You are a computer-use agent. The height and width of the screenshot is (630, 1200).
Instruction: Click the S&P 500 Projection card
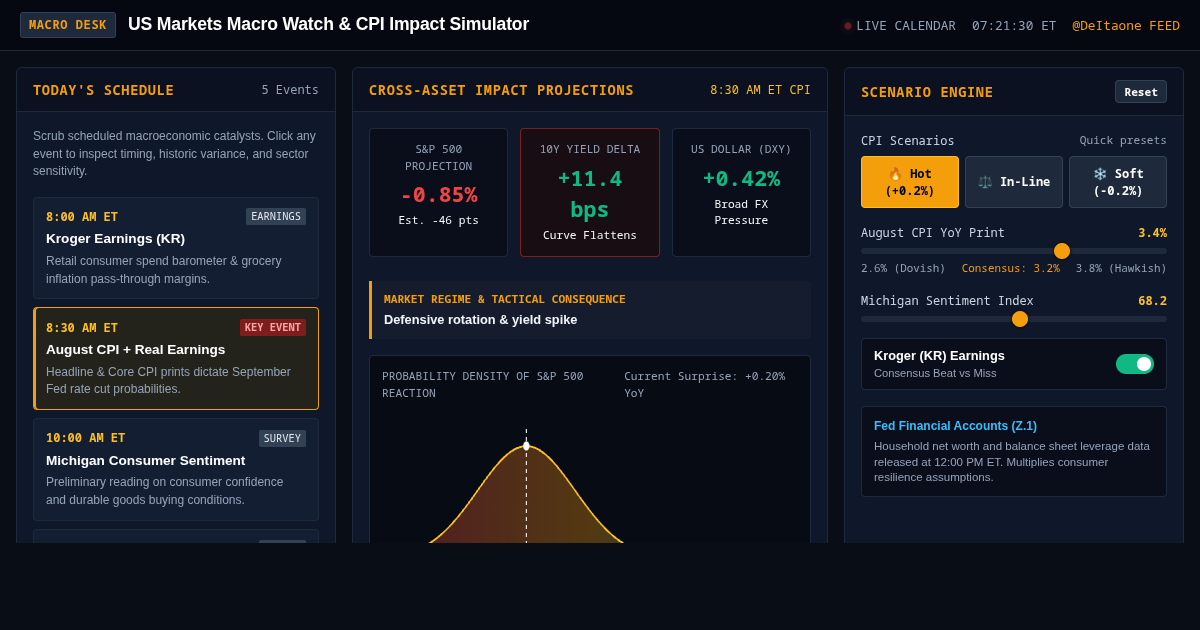tap(438, 192)
